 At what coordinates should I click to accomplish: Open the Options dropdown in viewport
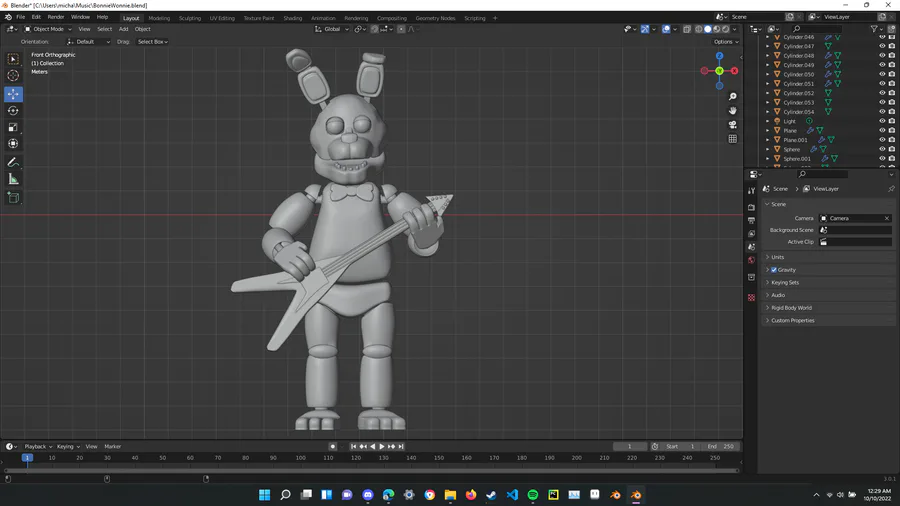tap(726, 42)
